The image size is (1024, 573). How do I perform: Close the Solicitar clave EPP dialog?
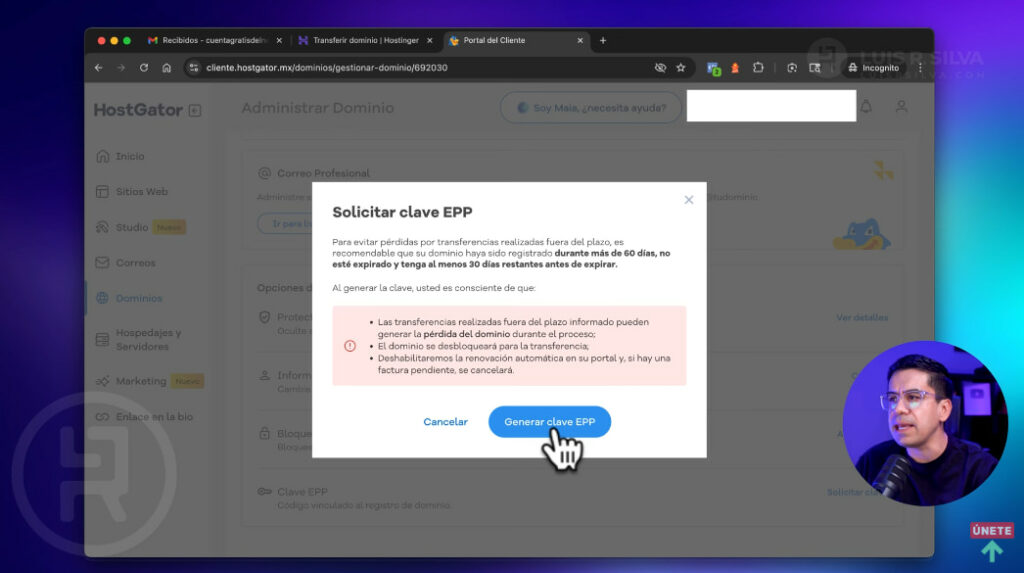click(688, 200)
